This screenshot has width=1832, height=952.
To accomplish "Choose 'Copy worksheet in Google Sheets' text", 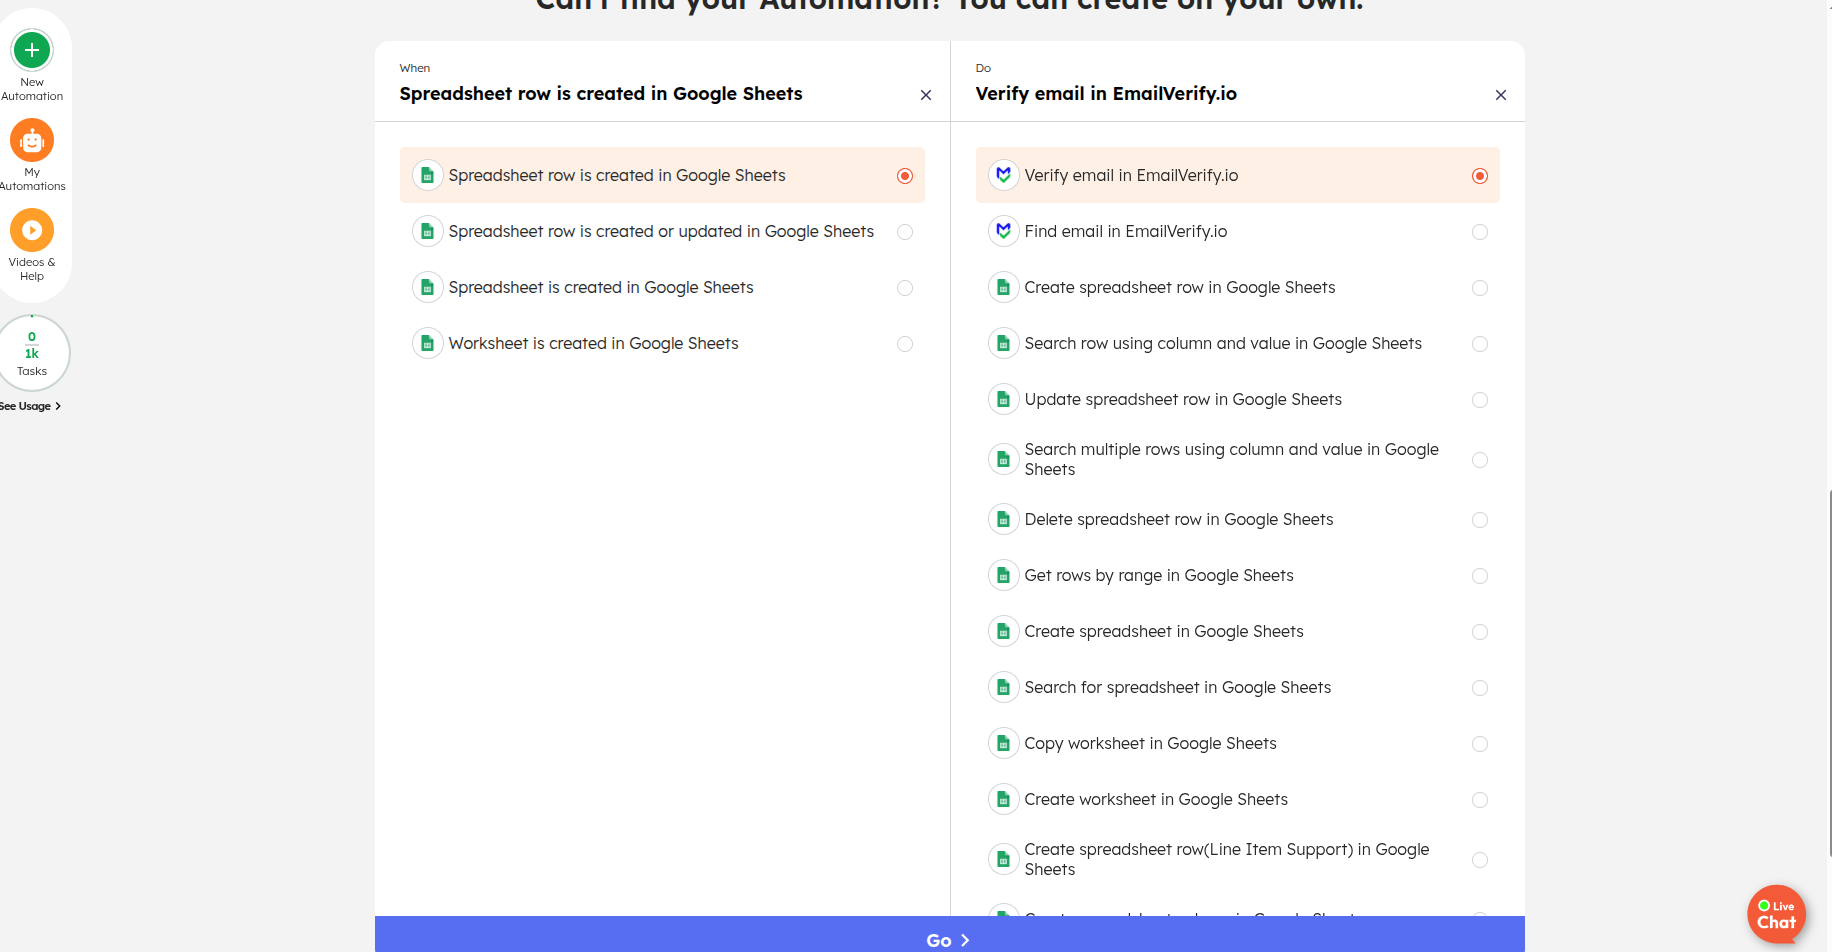I will coord(1151,744).
